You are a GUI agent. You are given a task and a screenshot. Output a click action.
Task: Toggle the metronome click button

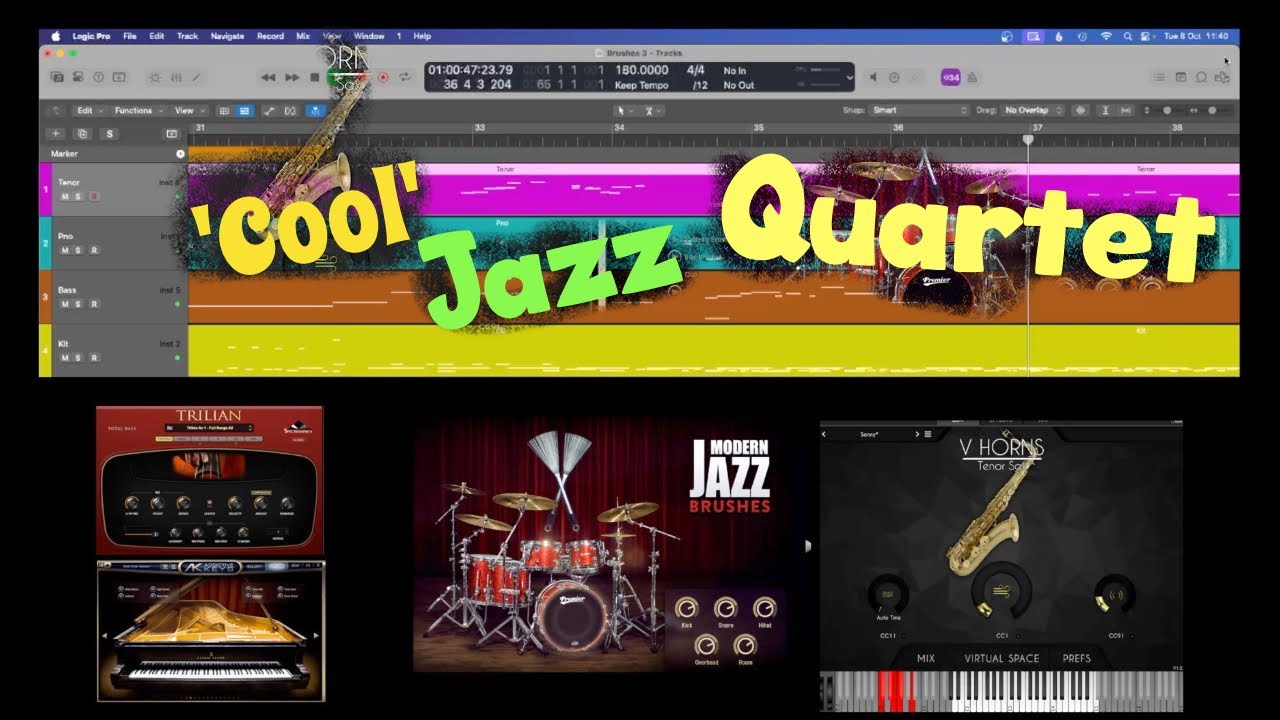coord(972,77)
